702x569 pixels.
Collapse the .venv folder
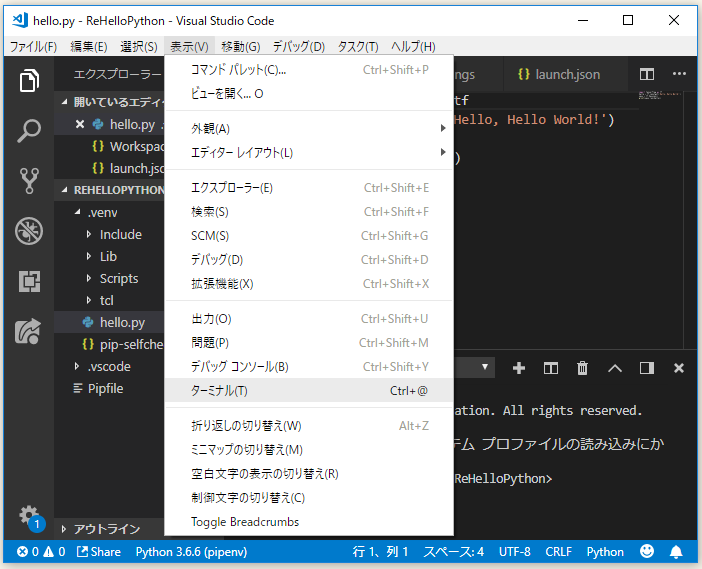(78, 212)
